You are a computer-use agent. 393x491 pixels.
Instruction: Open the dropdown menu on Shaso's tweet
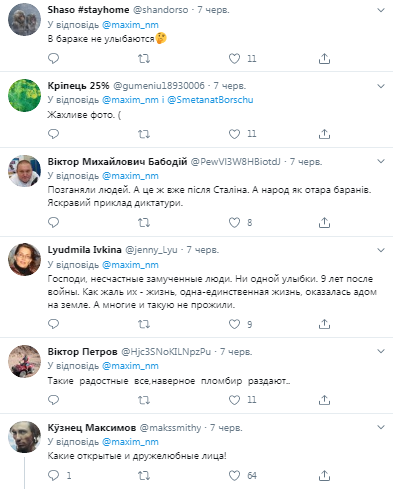tap(381, 10)
